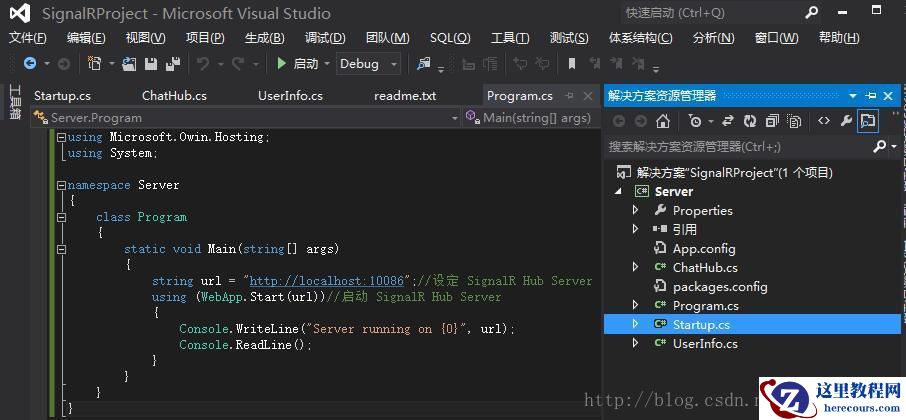
Task: Click the Collapse All icon in Solution Explorer
Action: (x=772, y=121)
